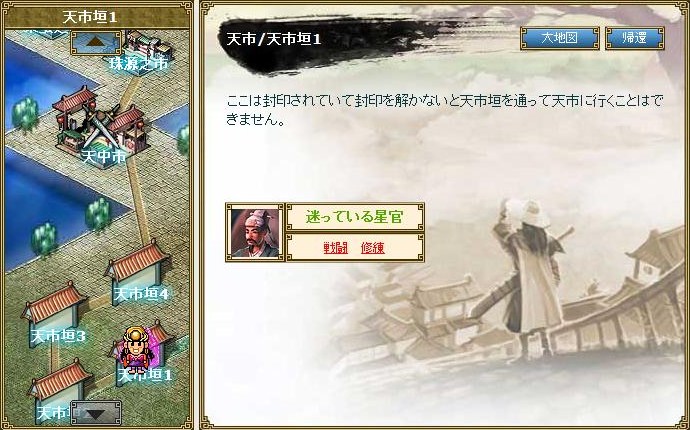Open the 大地図 world map
The image size is (690, 430).
click(x=559, y=38)
